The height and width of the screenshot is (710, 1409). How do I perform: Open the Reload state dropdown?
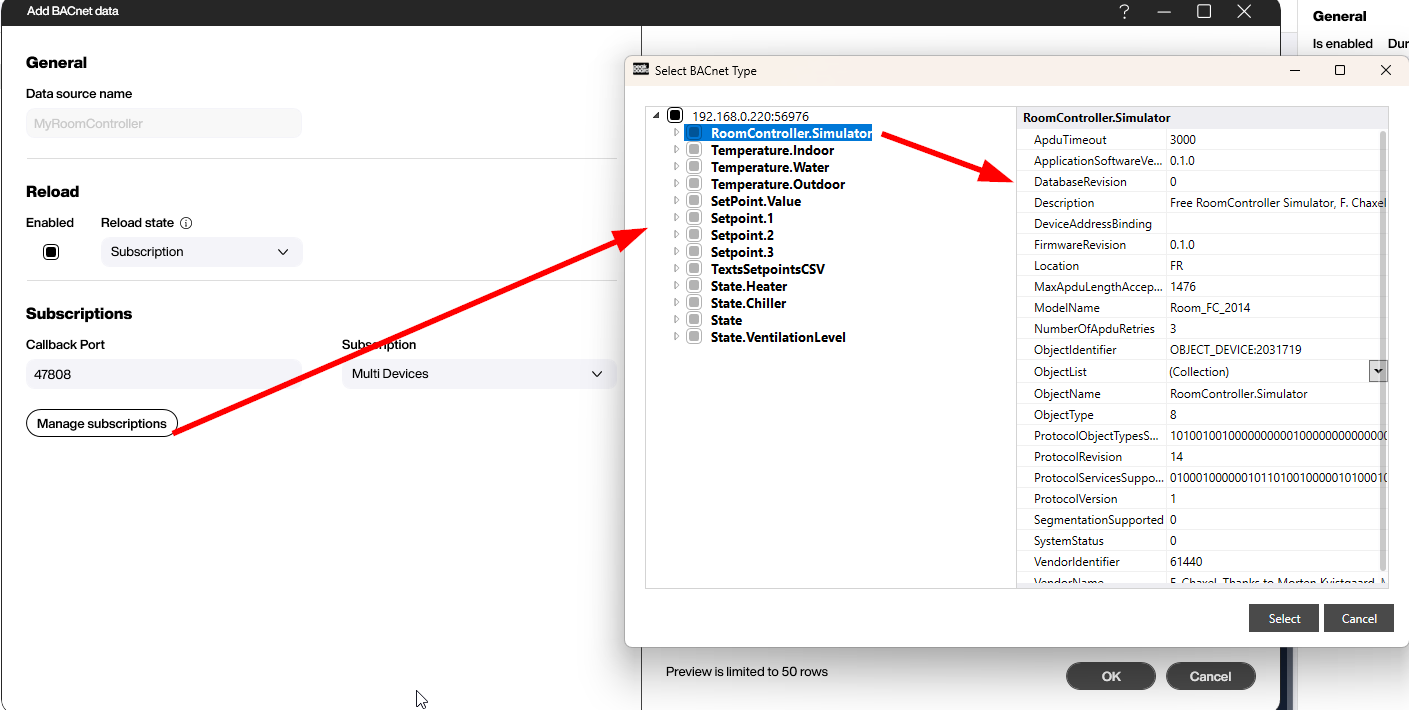click(200, 251)
